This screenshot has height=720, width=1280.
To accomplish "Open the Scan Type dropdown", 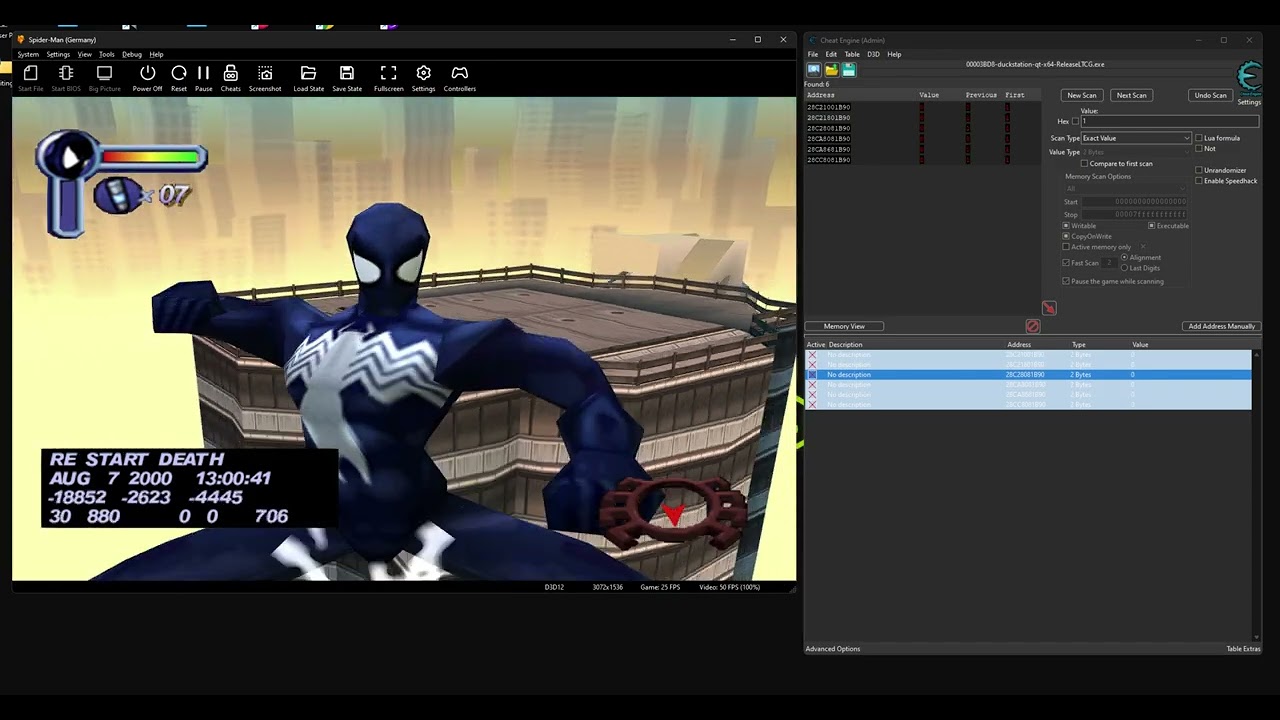I will point(1136,138).
